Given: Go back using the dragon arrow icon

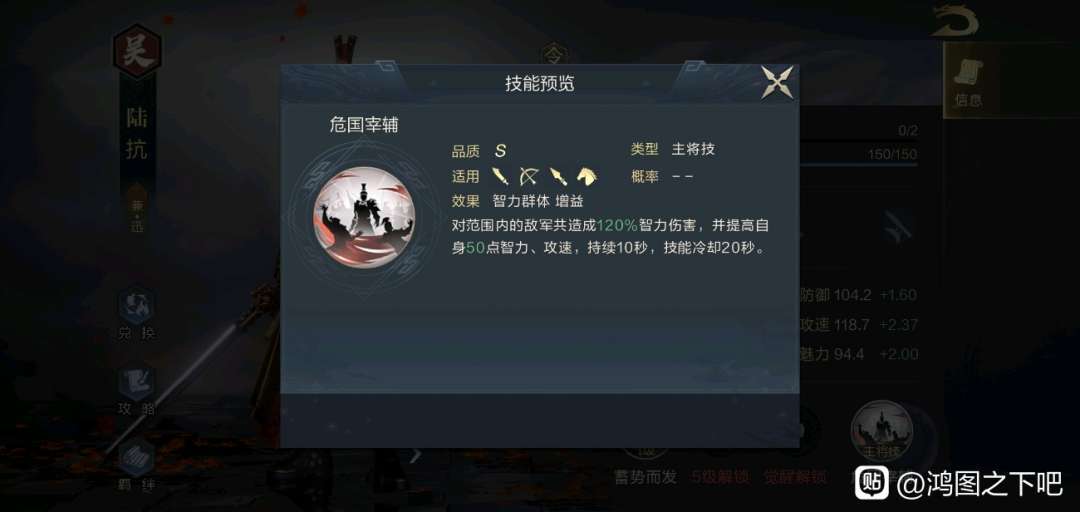Looking at the screenshot, I should [x=955, y=22].
